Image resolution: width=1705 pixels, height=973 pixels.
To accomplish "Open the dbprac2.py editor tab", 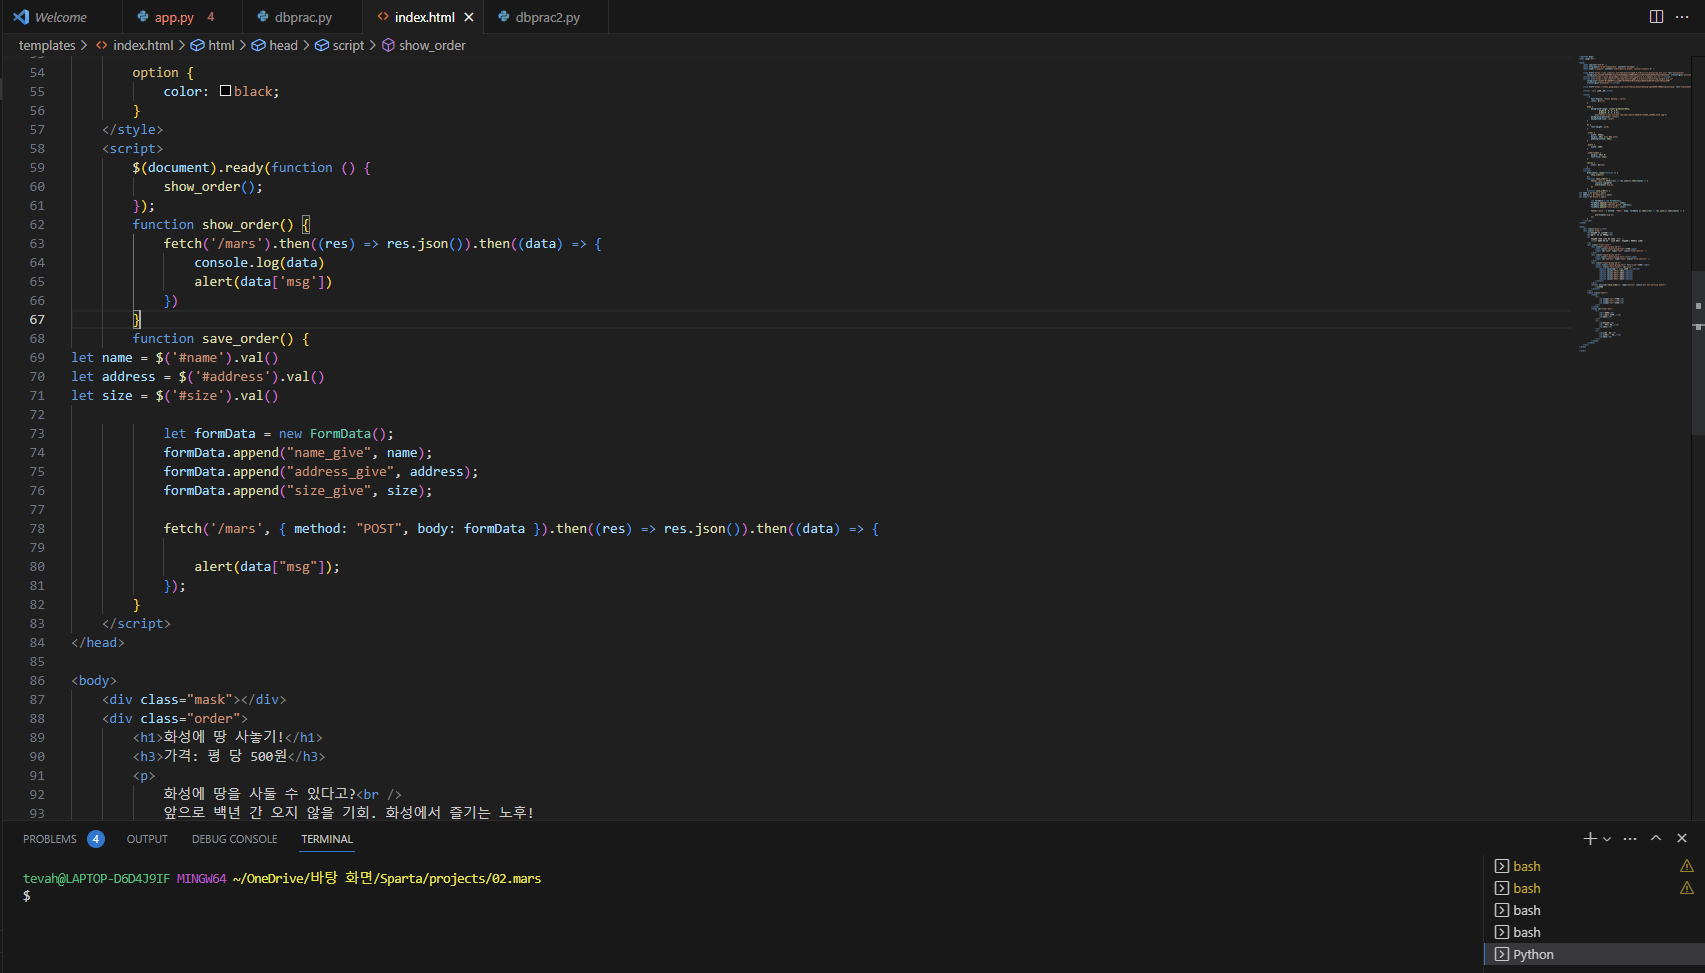I will click(546, 17).
